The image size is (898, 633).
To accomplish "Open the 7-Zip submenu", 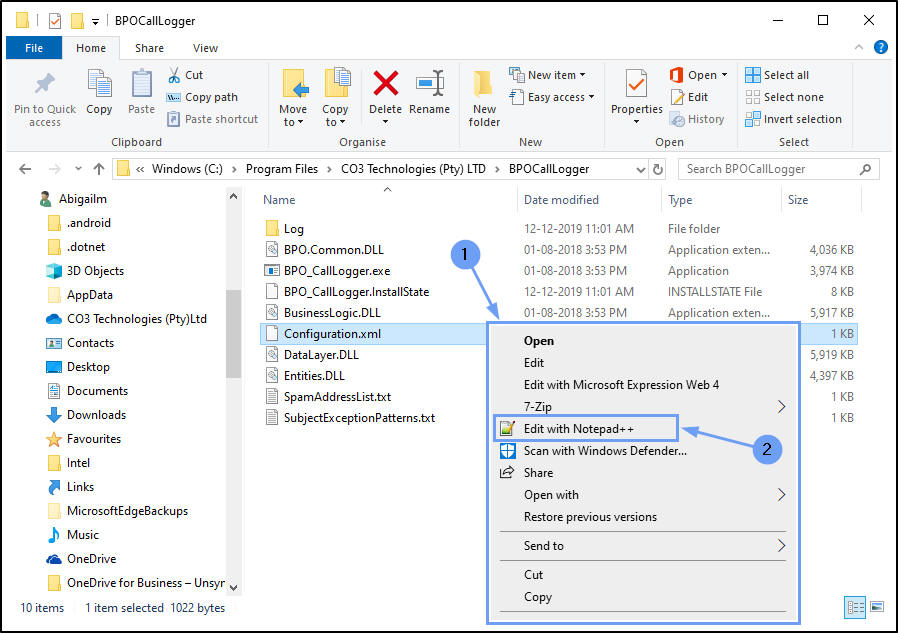I will (641, 407).
